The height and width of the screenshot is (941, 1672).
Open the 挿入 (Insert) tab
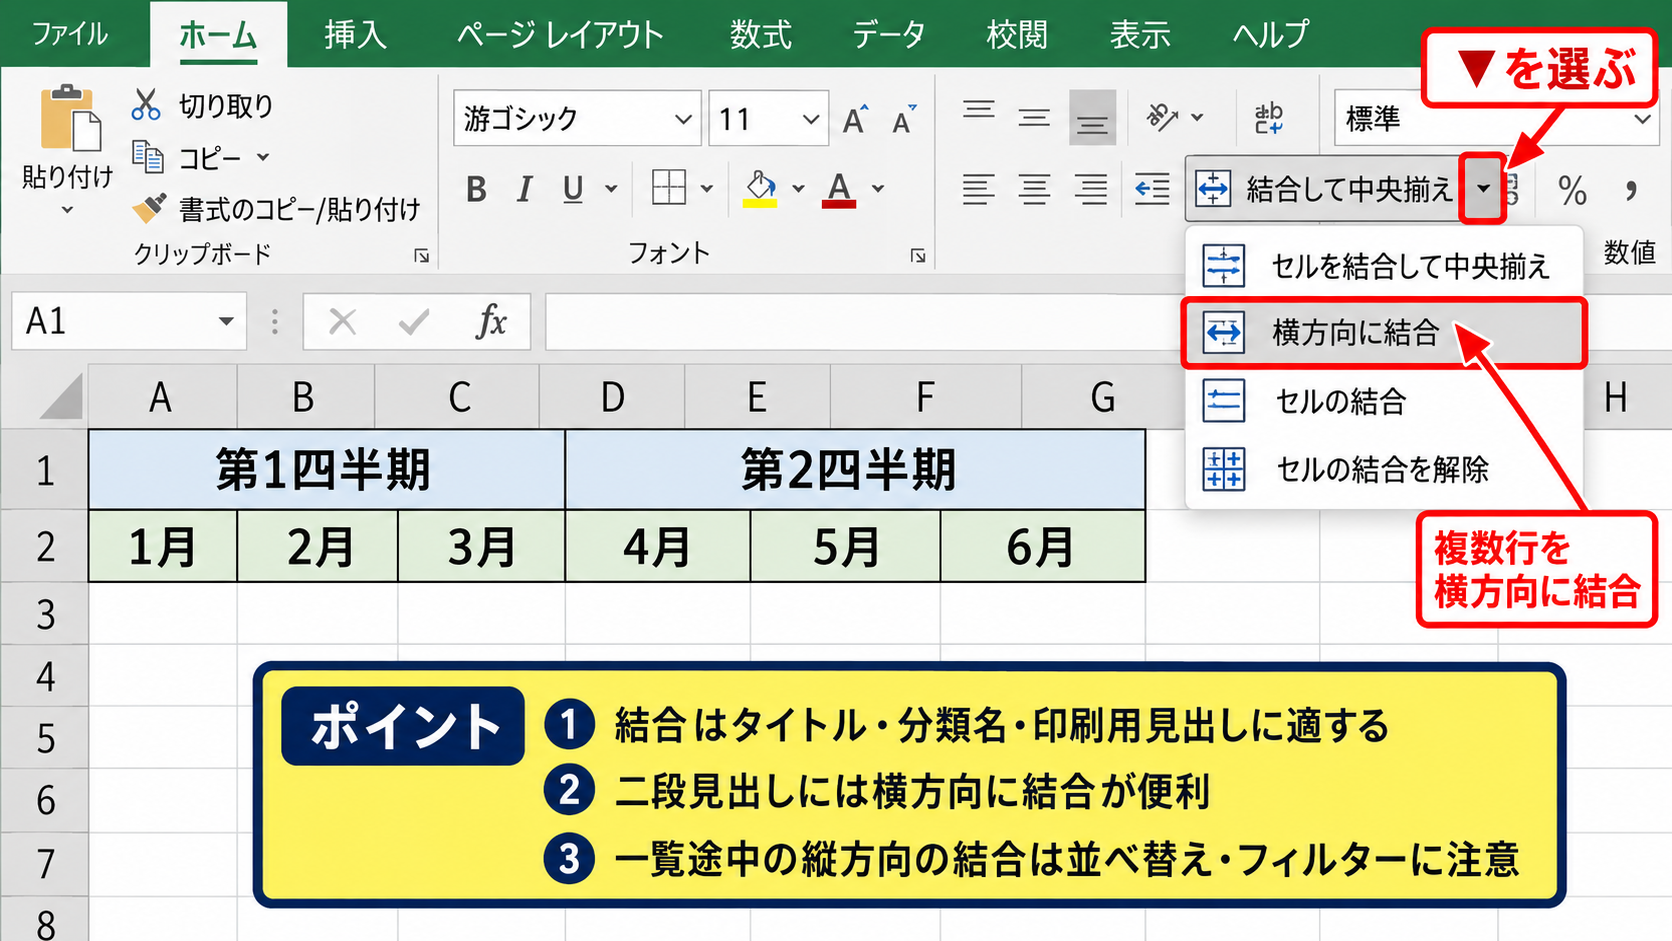[x=355, y=35]
